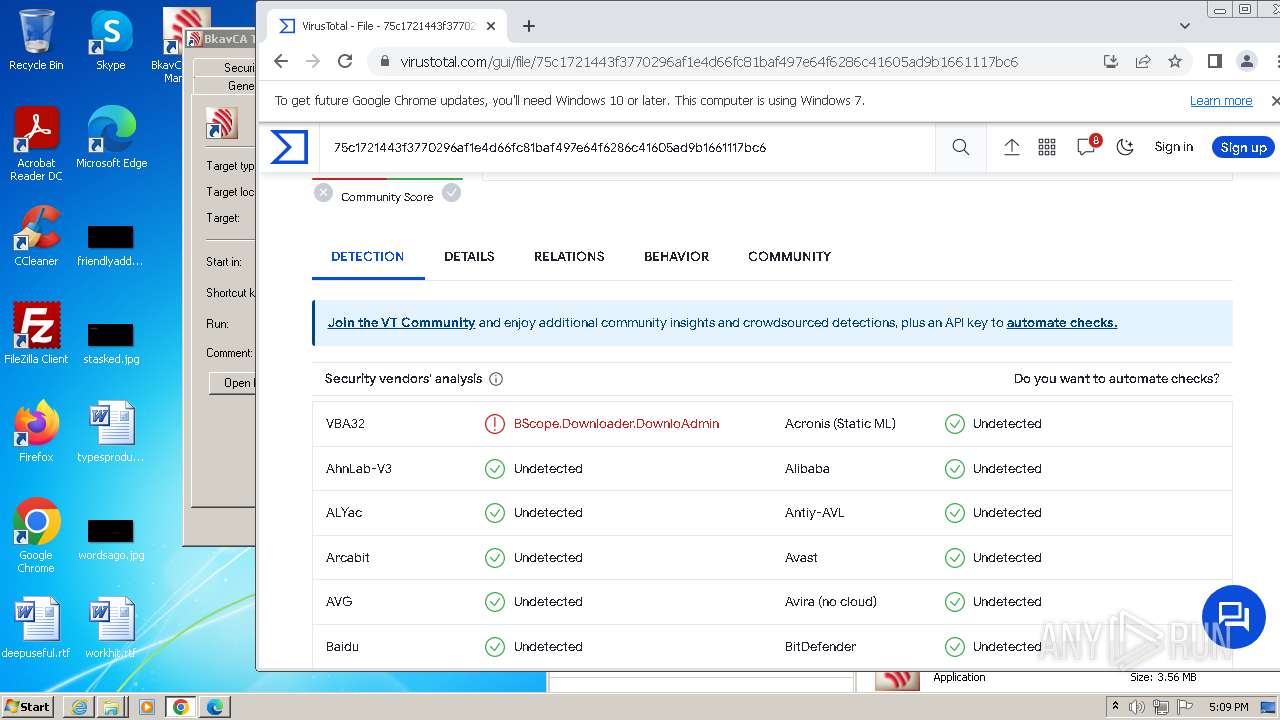Share this page from address bar
Image resolution: width=1280 pixels, height=720 pixels.
click(1143, 61)
